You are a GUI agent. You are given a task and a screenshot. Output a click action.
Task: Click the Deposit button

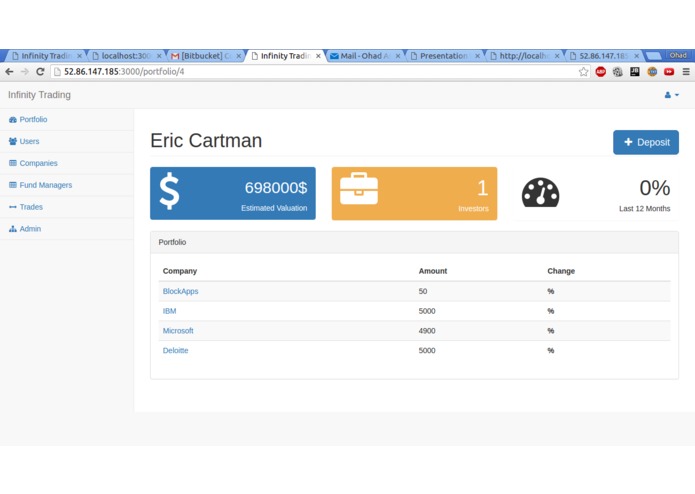[646, 142]
